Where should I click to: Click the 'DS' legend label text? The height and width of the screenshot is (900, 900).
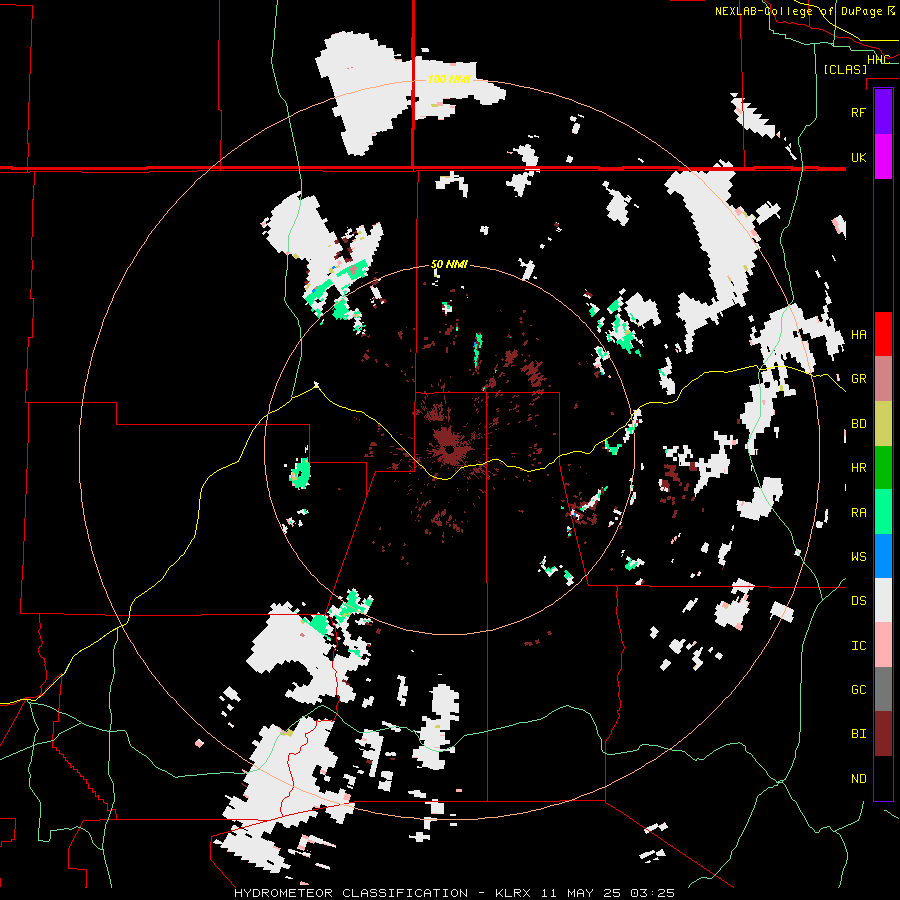(858, 601)
